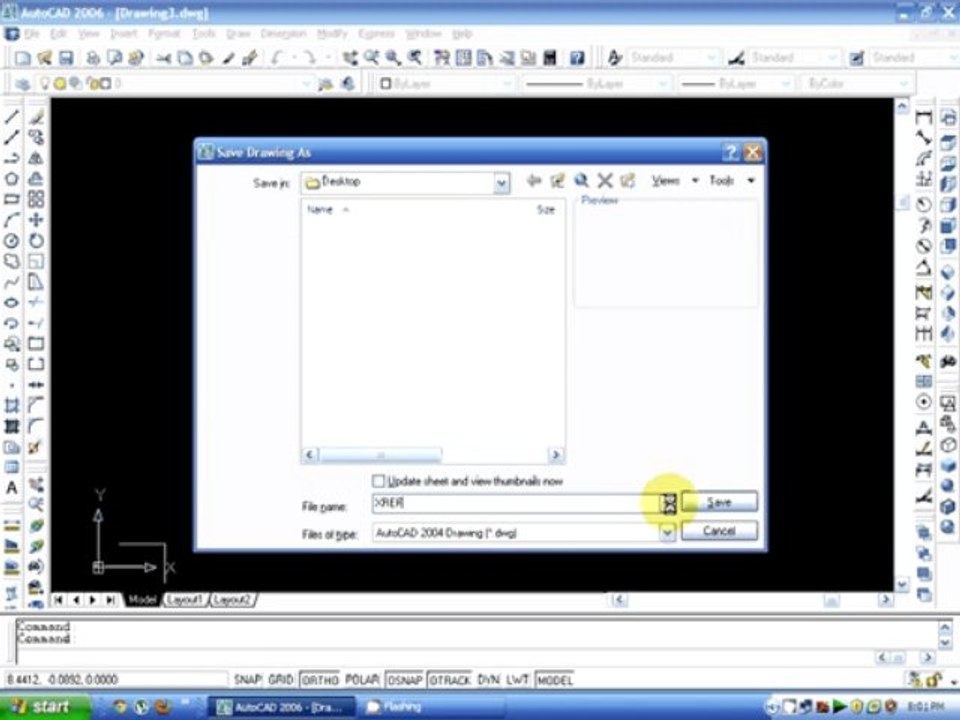This screenshot has width=960, height=720.
Task: Click the Undo arrow icon
Action: click(276, 58)
